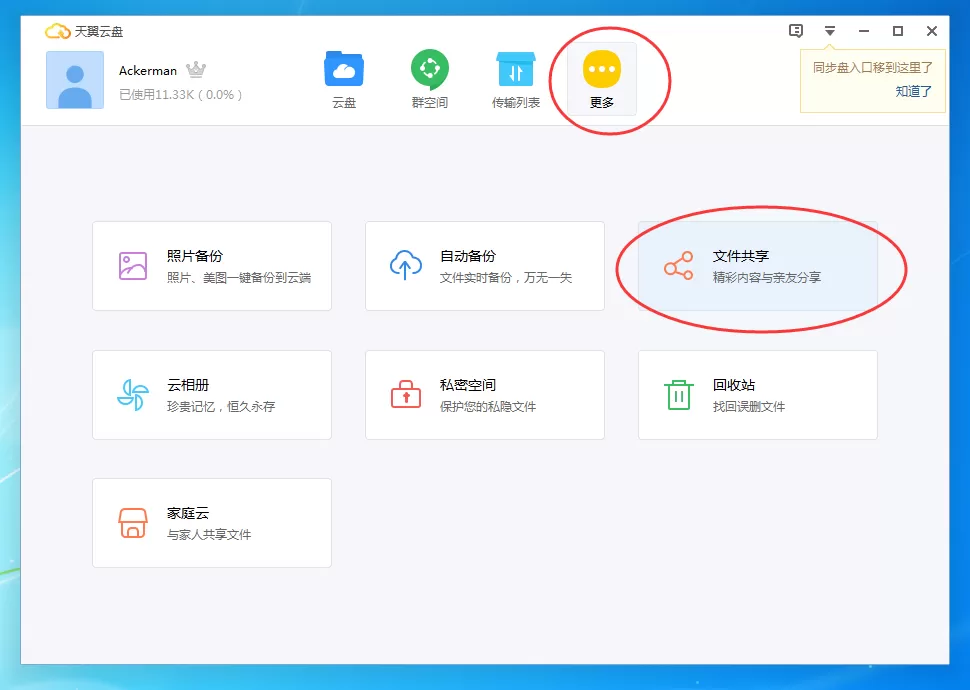
Task: Open the 云盘 cloud drive tab
Action: 344,80
